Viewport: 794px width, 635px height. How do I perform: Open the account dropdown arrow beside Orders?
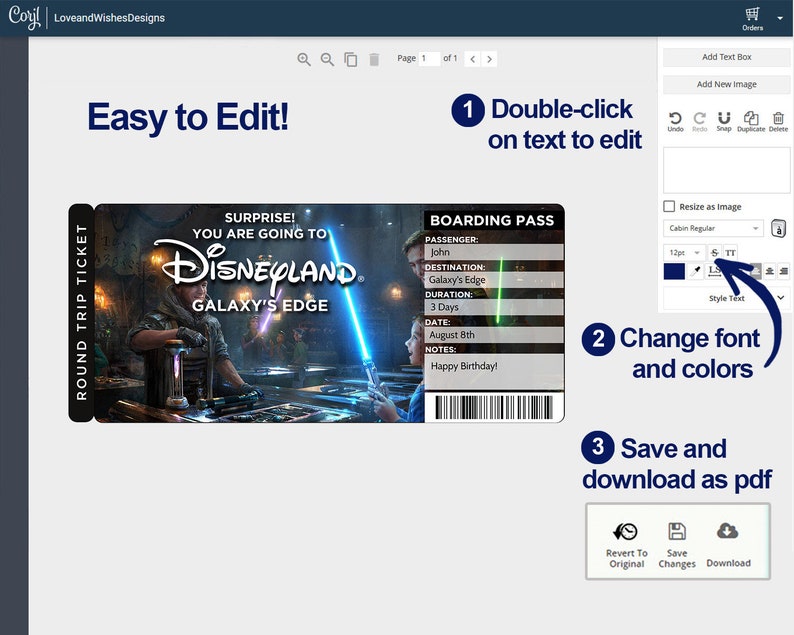[780, 18]
